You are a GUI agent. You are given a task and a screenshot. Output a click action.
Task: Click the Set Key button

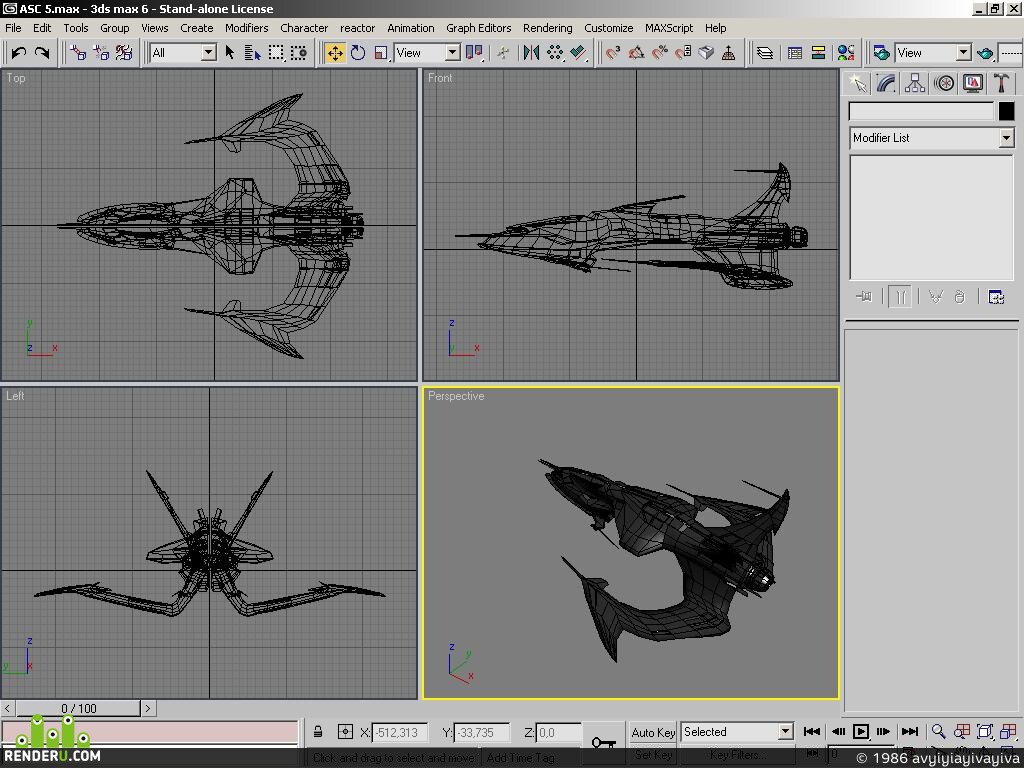[653, 755]
